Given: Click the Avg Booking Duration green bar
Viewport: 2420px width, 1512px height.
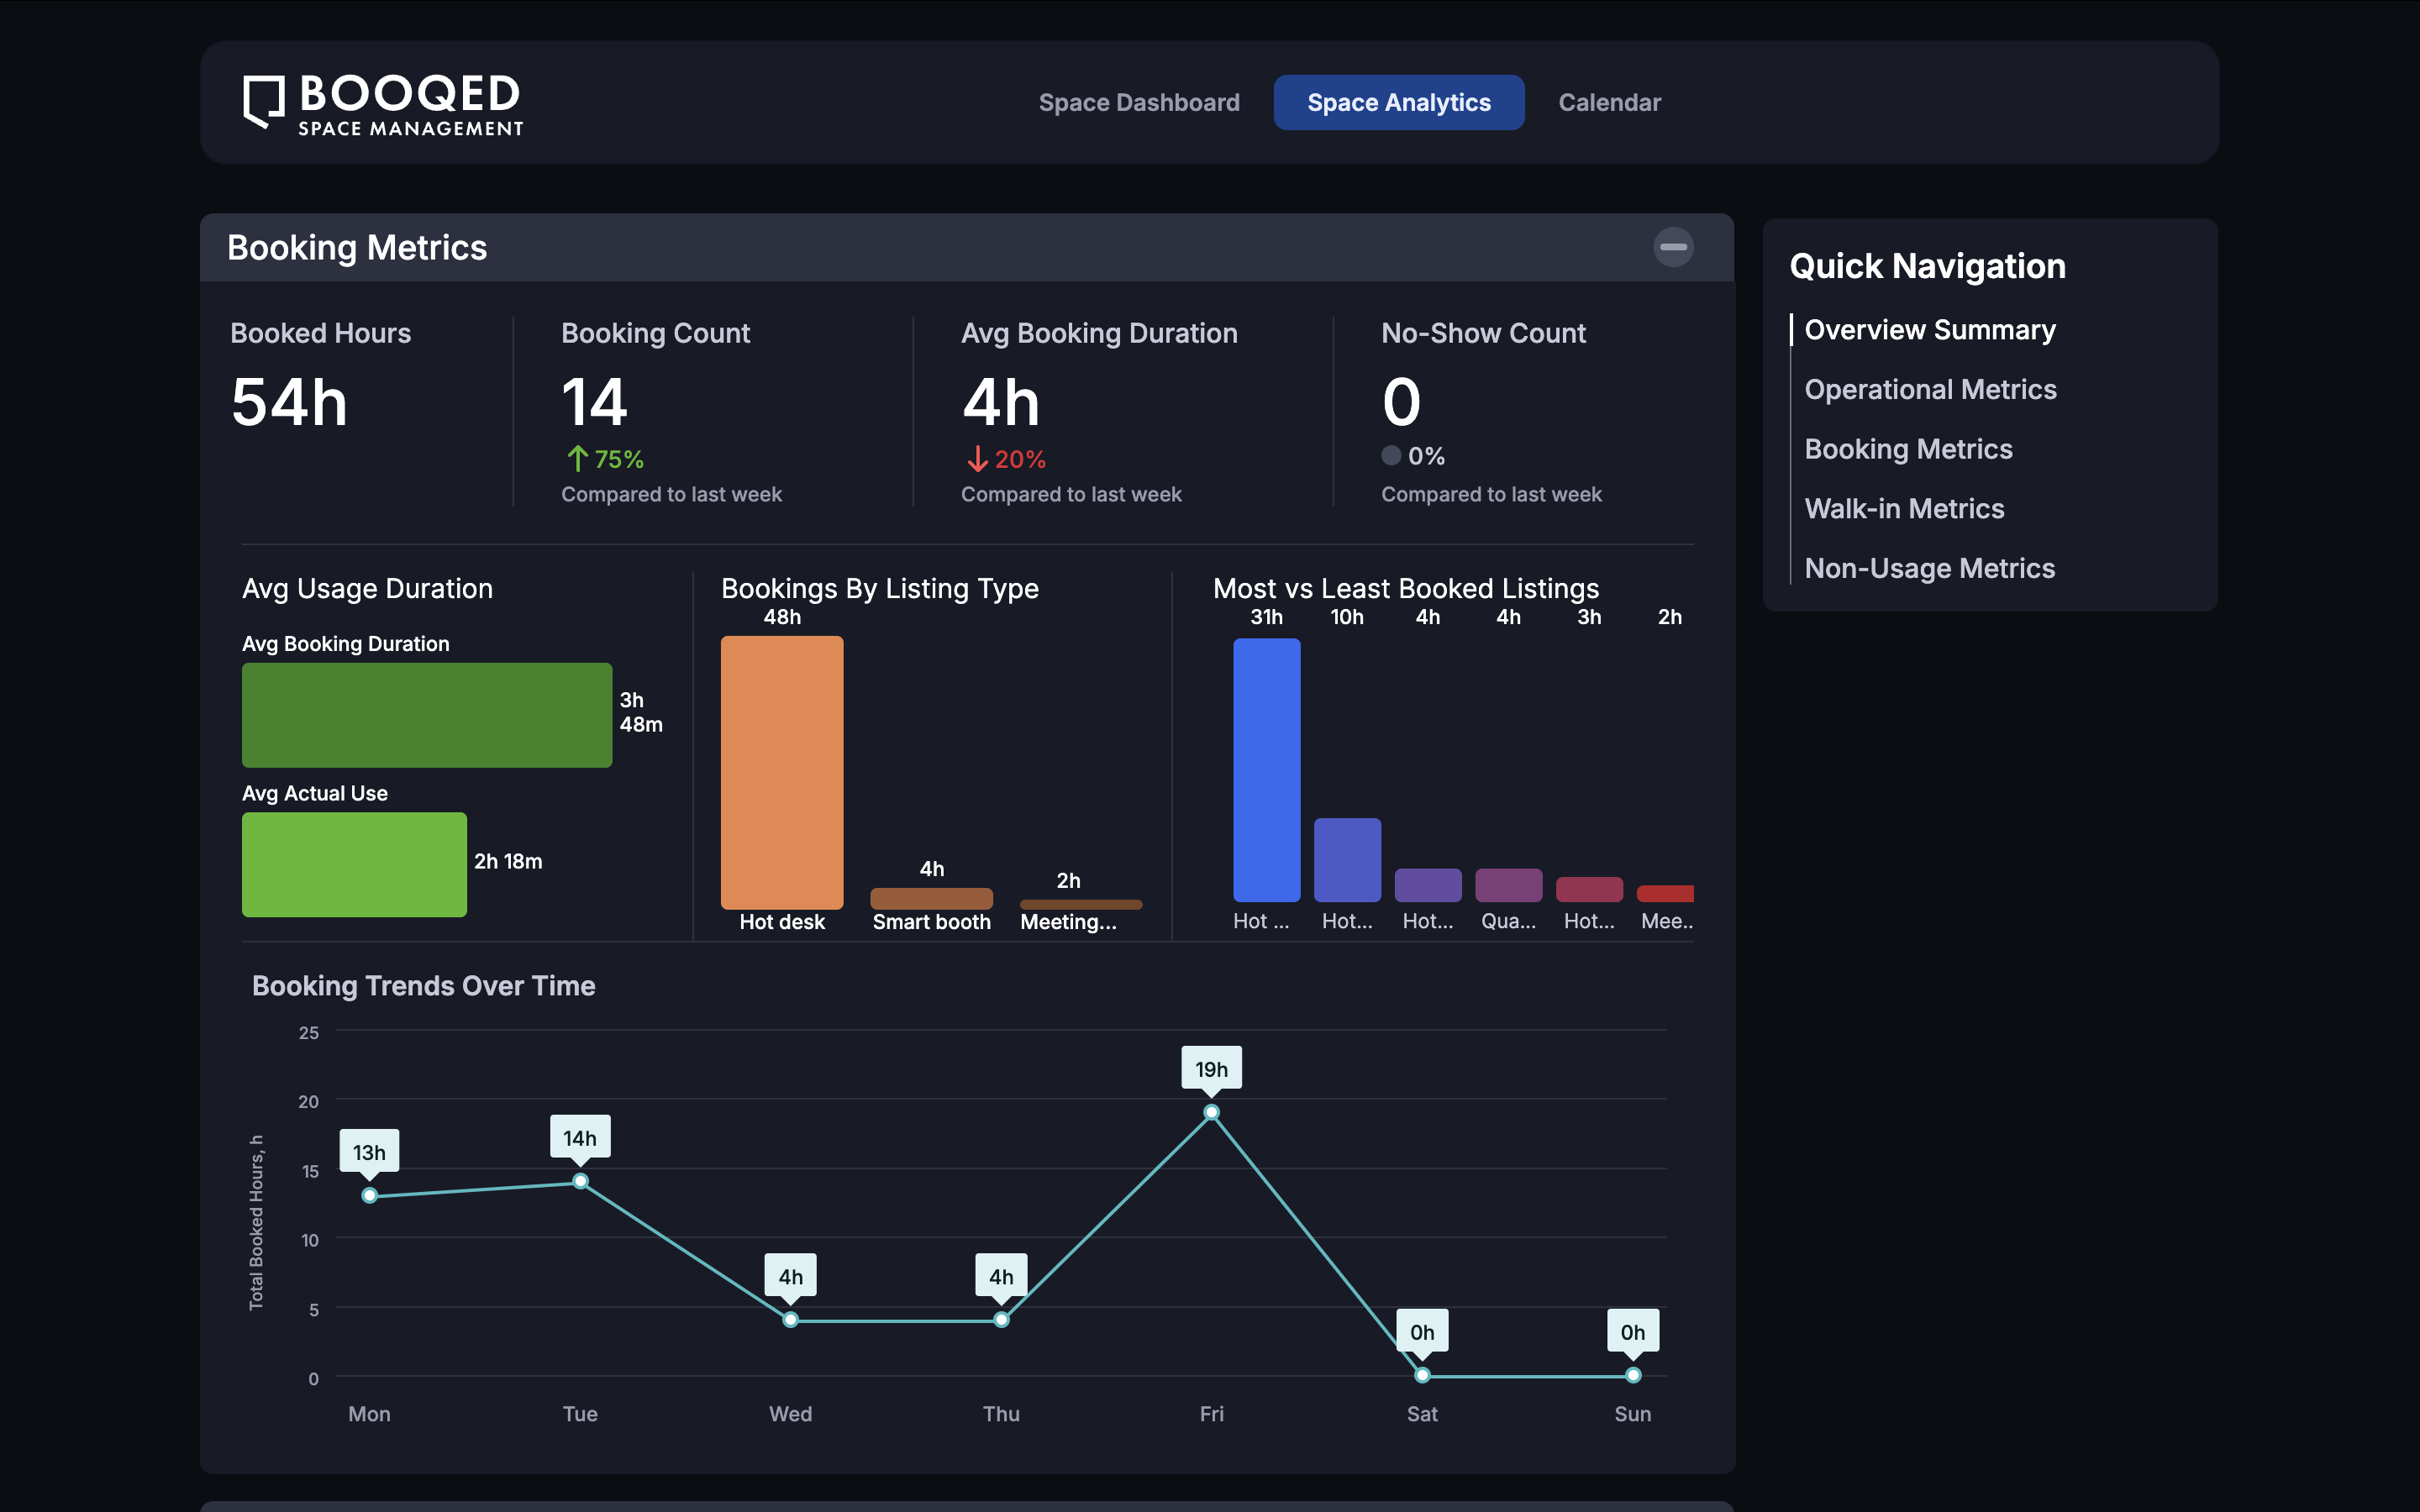Looking at the screenshot, I should [427, 715].
